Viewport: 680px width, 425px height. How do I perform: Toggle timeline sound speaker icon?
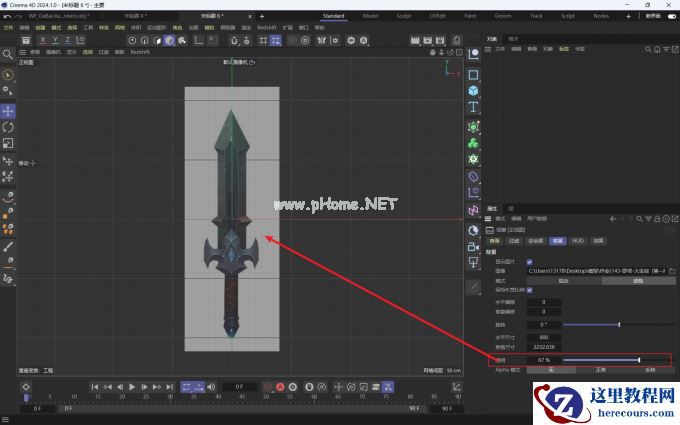coord(211,387)
